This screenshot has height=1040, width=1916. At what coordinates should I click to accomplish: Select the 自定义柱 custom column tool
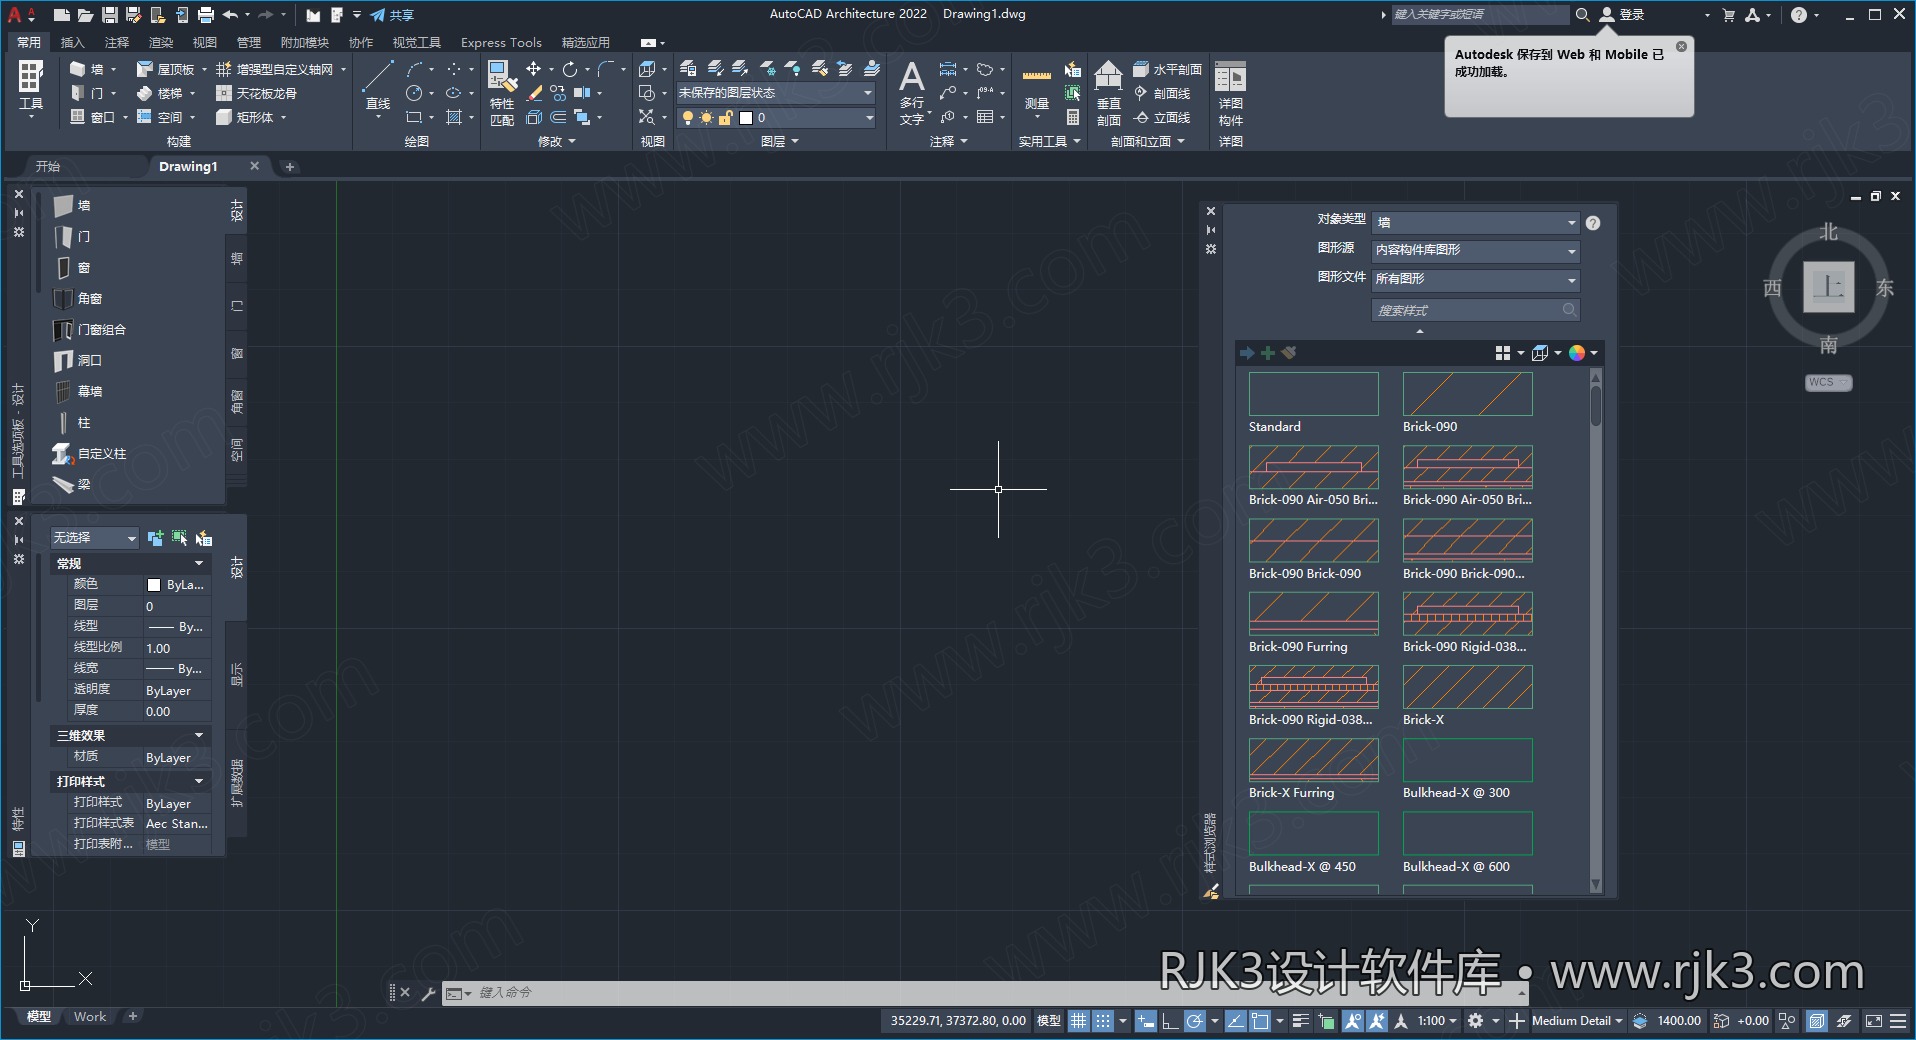point(89,453)
